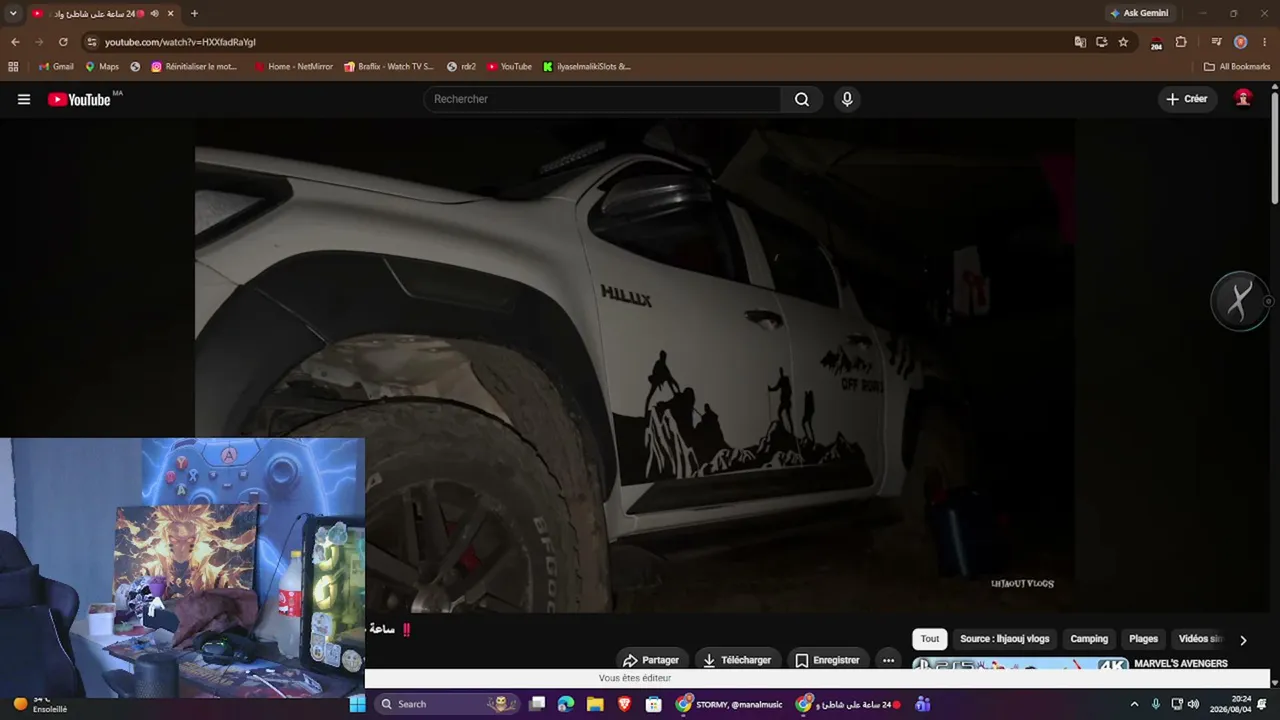The image size is (1280, 720).
Task: Click the YouTube search magnifier button
Action: pyautogui.click(x=802, y=99)
